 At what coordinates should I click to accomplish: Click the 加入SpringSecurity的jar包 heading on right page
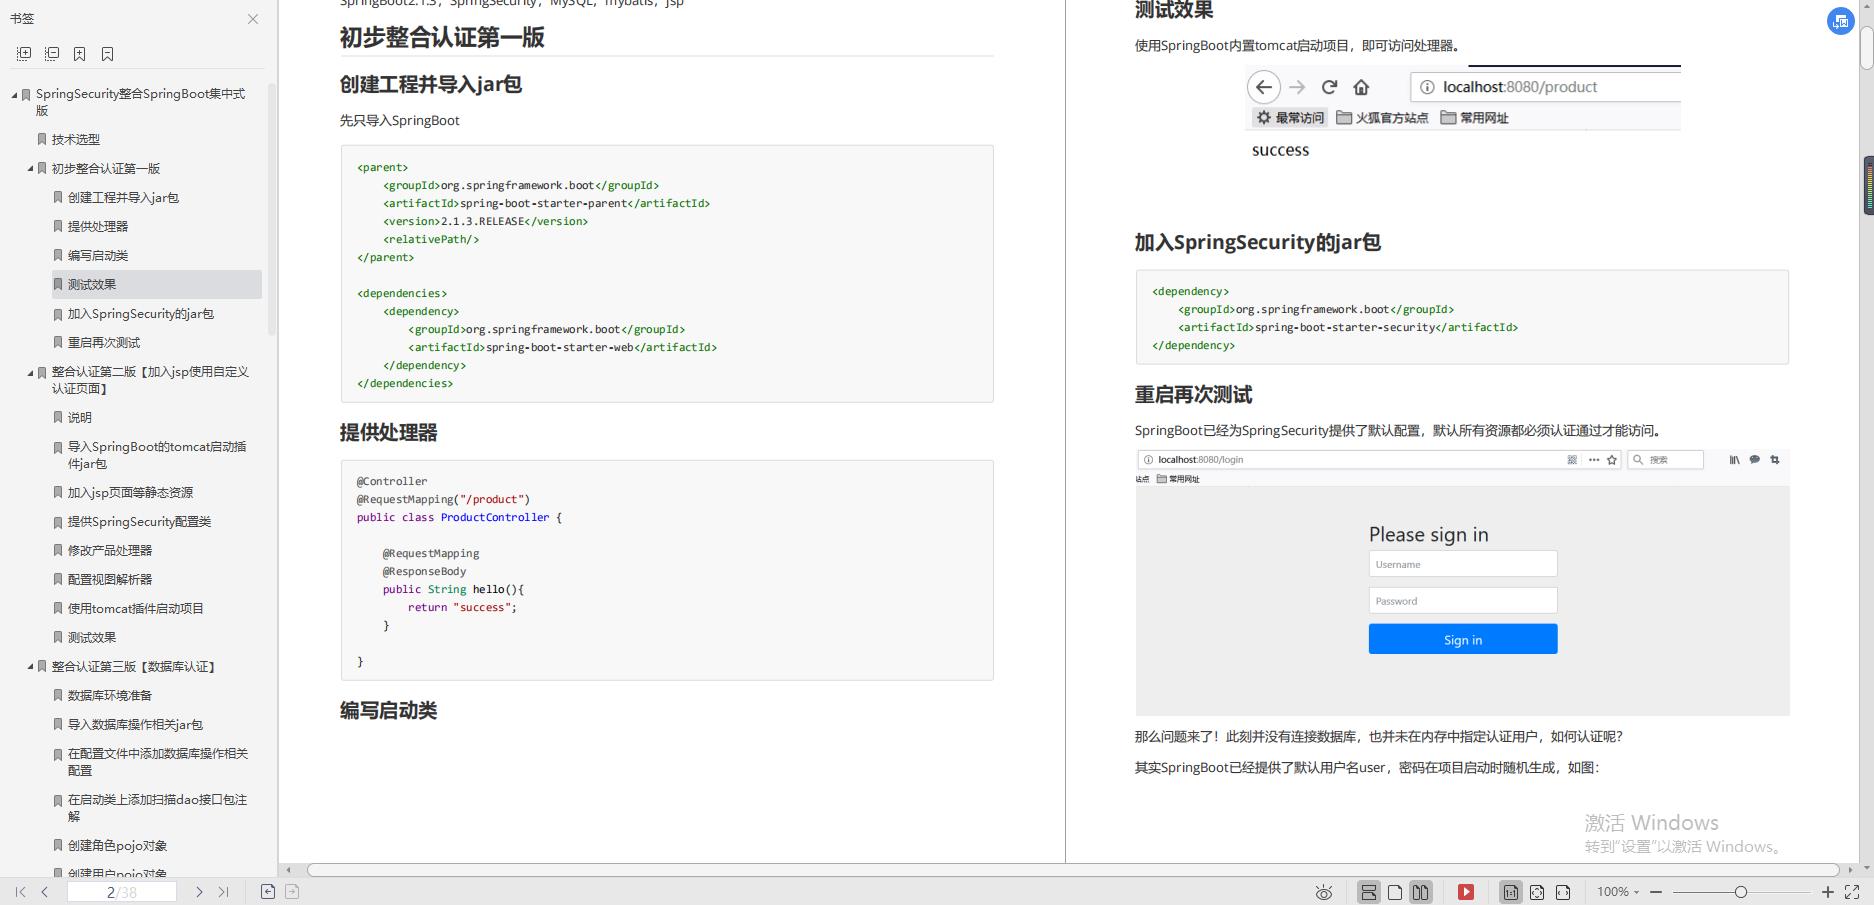1258,243
